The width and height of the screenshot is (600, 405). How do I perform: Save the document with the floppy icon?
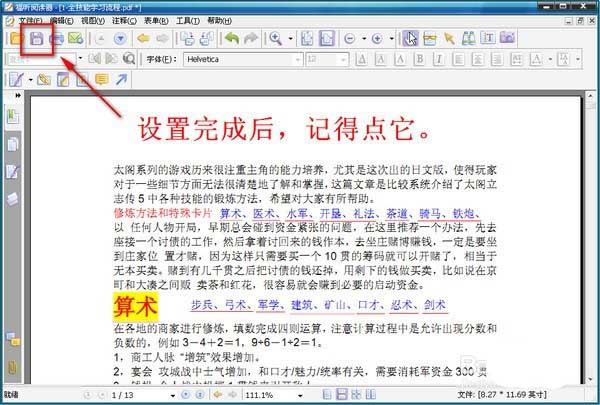[x=37, y=39]
